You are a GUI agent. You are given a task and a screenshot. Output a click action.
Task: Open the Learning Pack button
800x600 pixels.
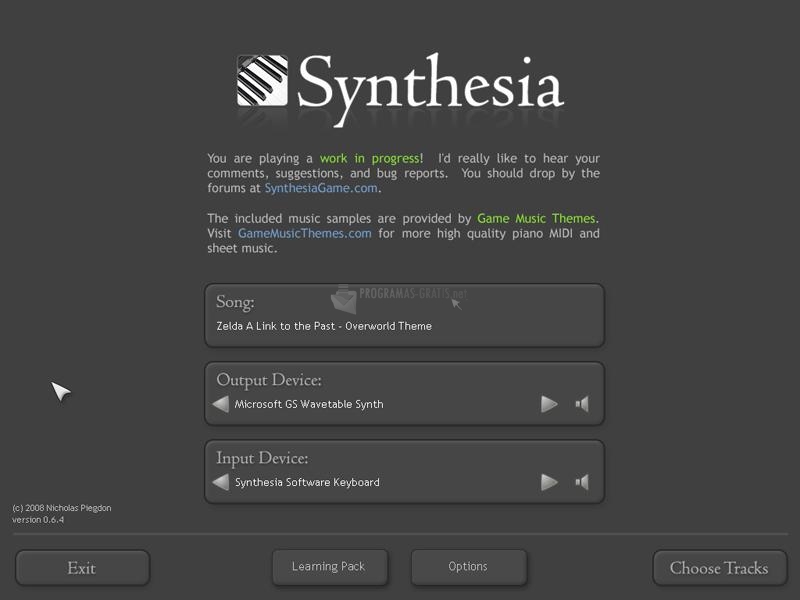330,567
